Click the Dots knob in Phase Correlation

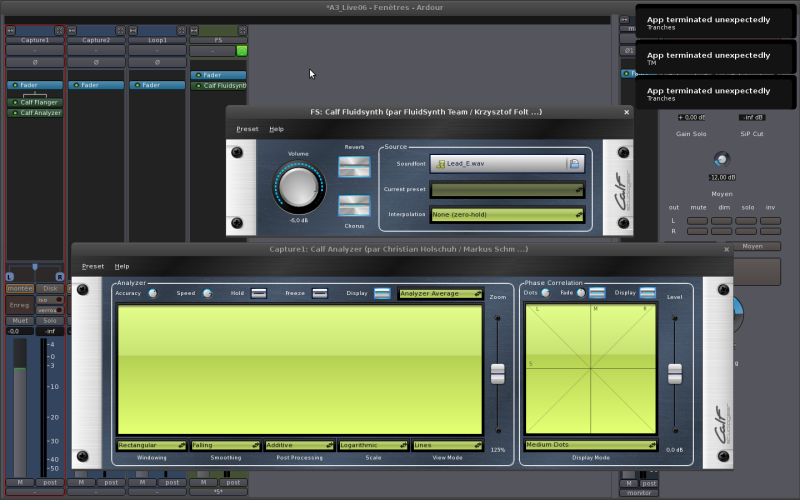545,293
